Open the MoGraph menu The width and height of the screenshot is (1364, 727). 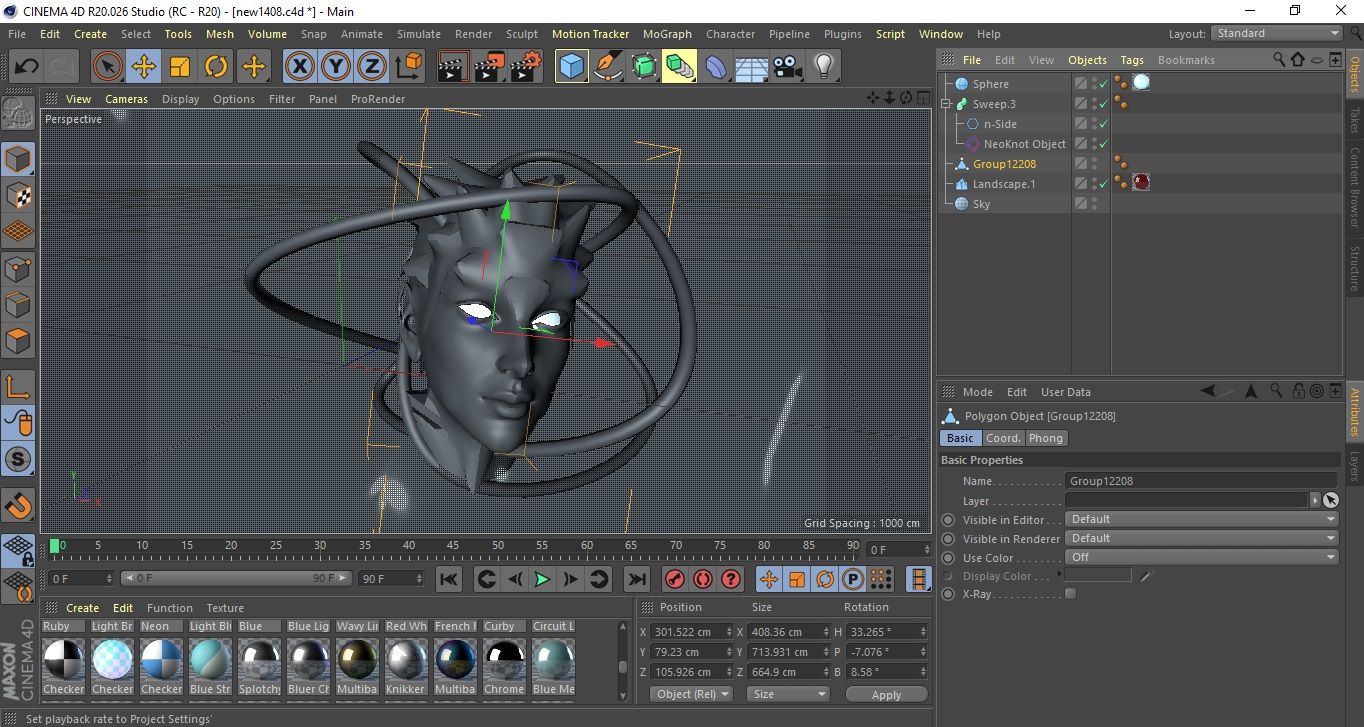(x=667, y=34)
